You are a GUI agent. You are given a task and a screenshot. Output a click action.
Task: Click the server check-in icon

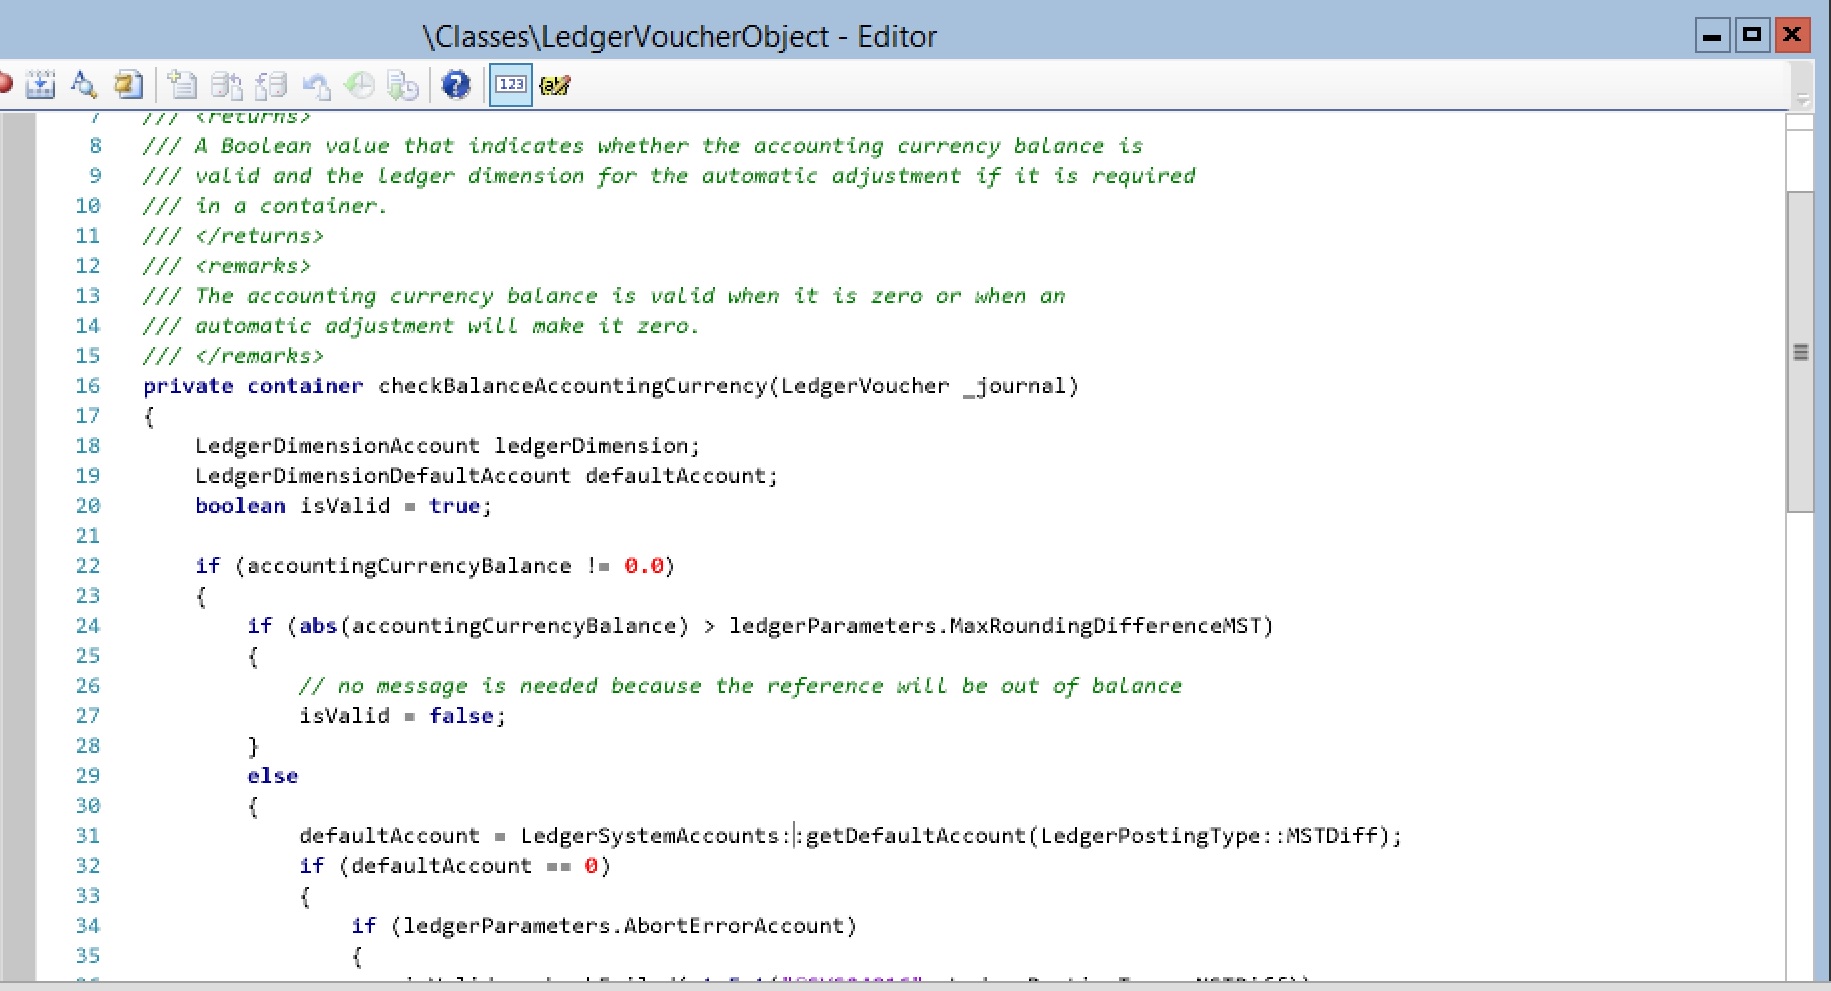pyautogui.click(x=228, y=86)
